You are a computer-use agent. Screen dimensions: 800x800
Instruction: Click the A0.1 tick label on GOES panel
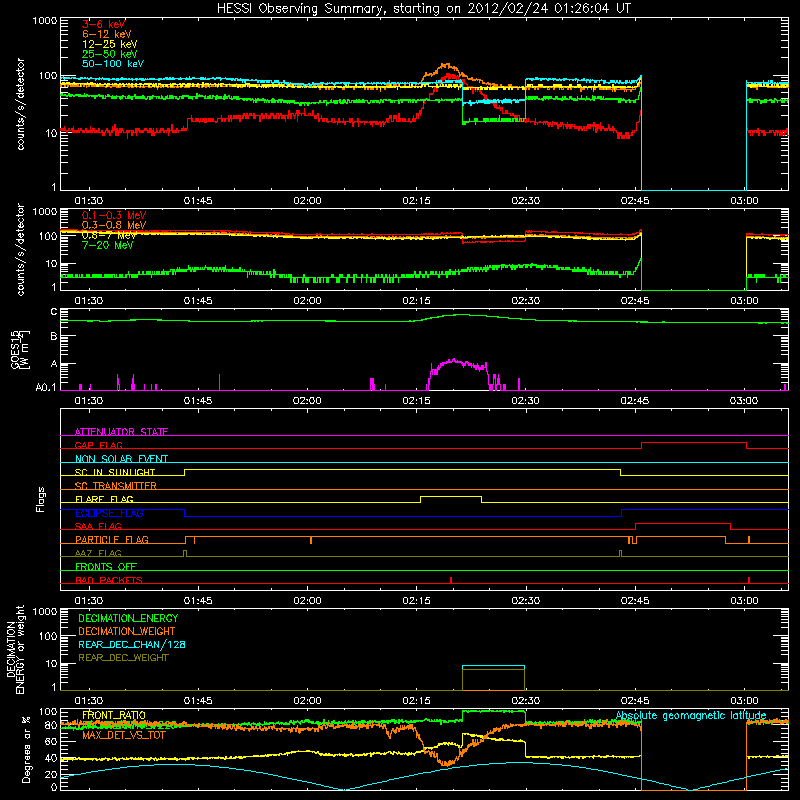(x=46, y=387)
